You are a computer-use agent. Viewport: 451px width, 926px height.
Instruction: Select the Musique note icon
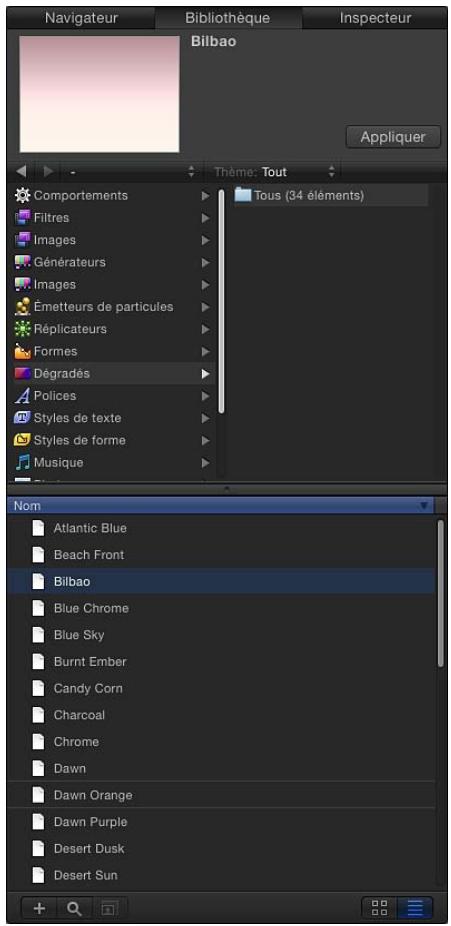click(x=22, y=462)
